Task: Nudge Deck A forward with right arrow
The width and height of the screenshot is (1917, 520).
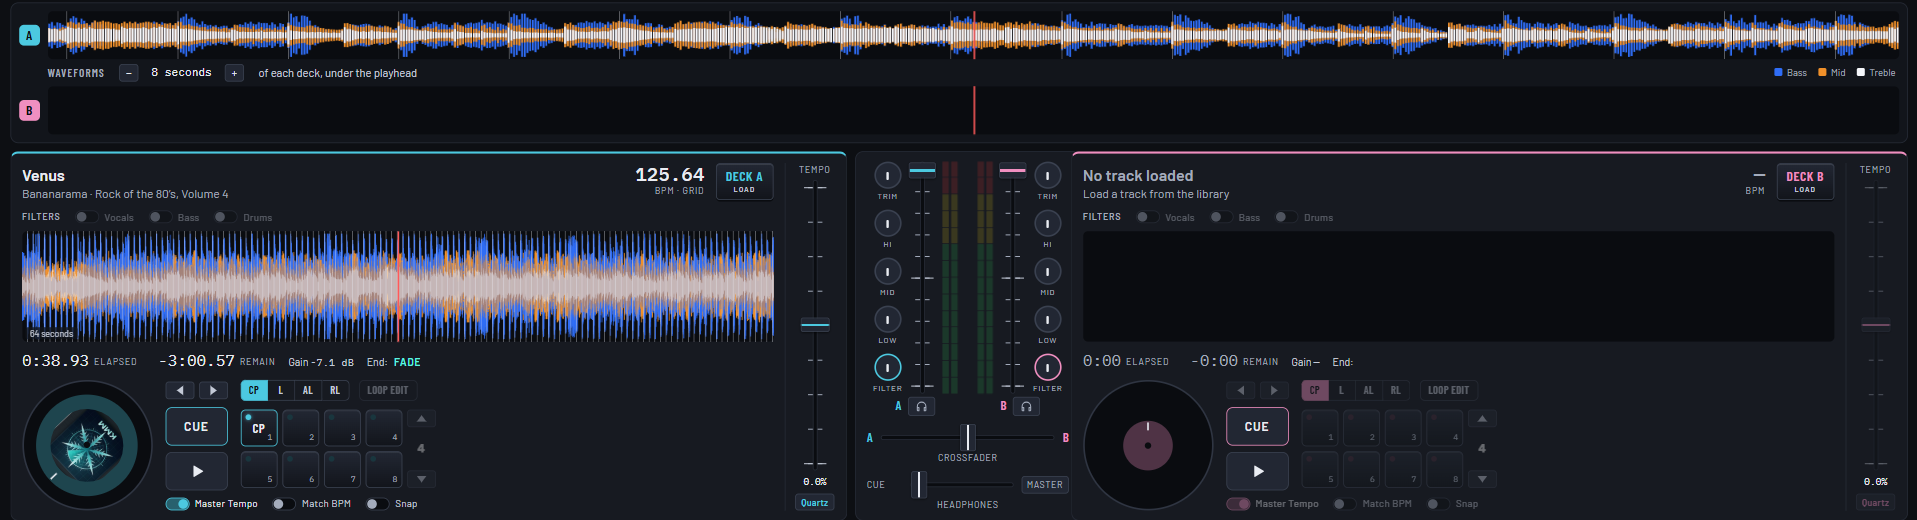Action: point(213,390)
